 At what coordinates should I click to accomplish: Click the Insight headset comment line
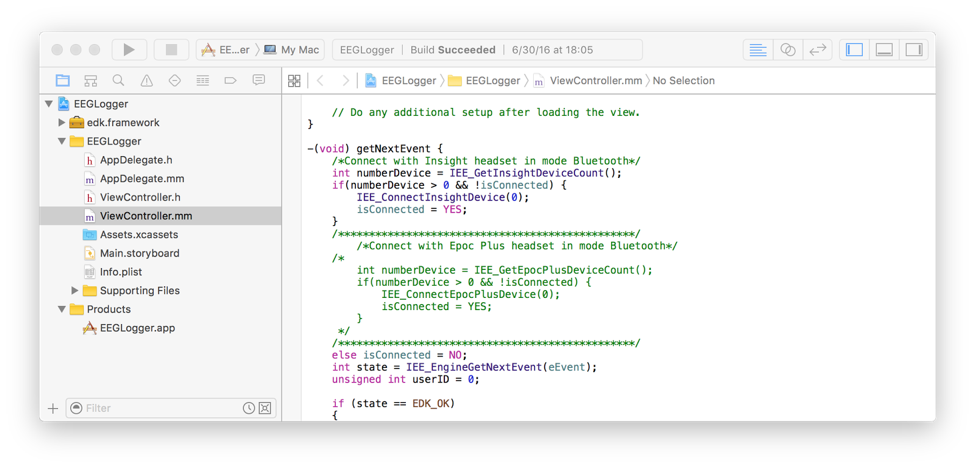pos(486,161)
